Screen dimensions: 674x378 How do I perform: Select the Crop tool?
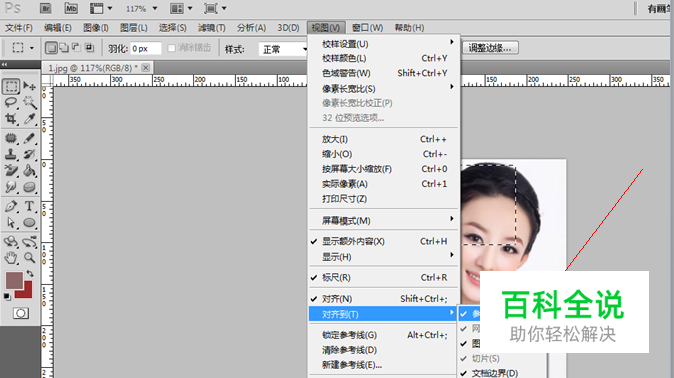[x=11, y=119]
